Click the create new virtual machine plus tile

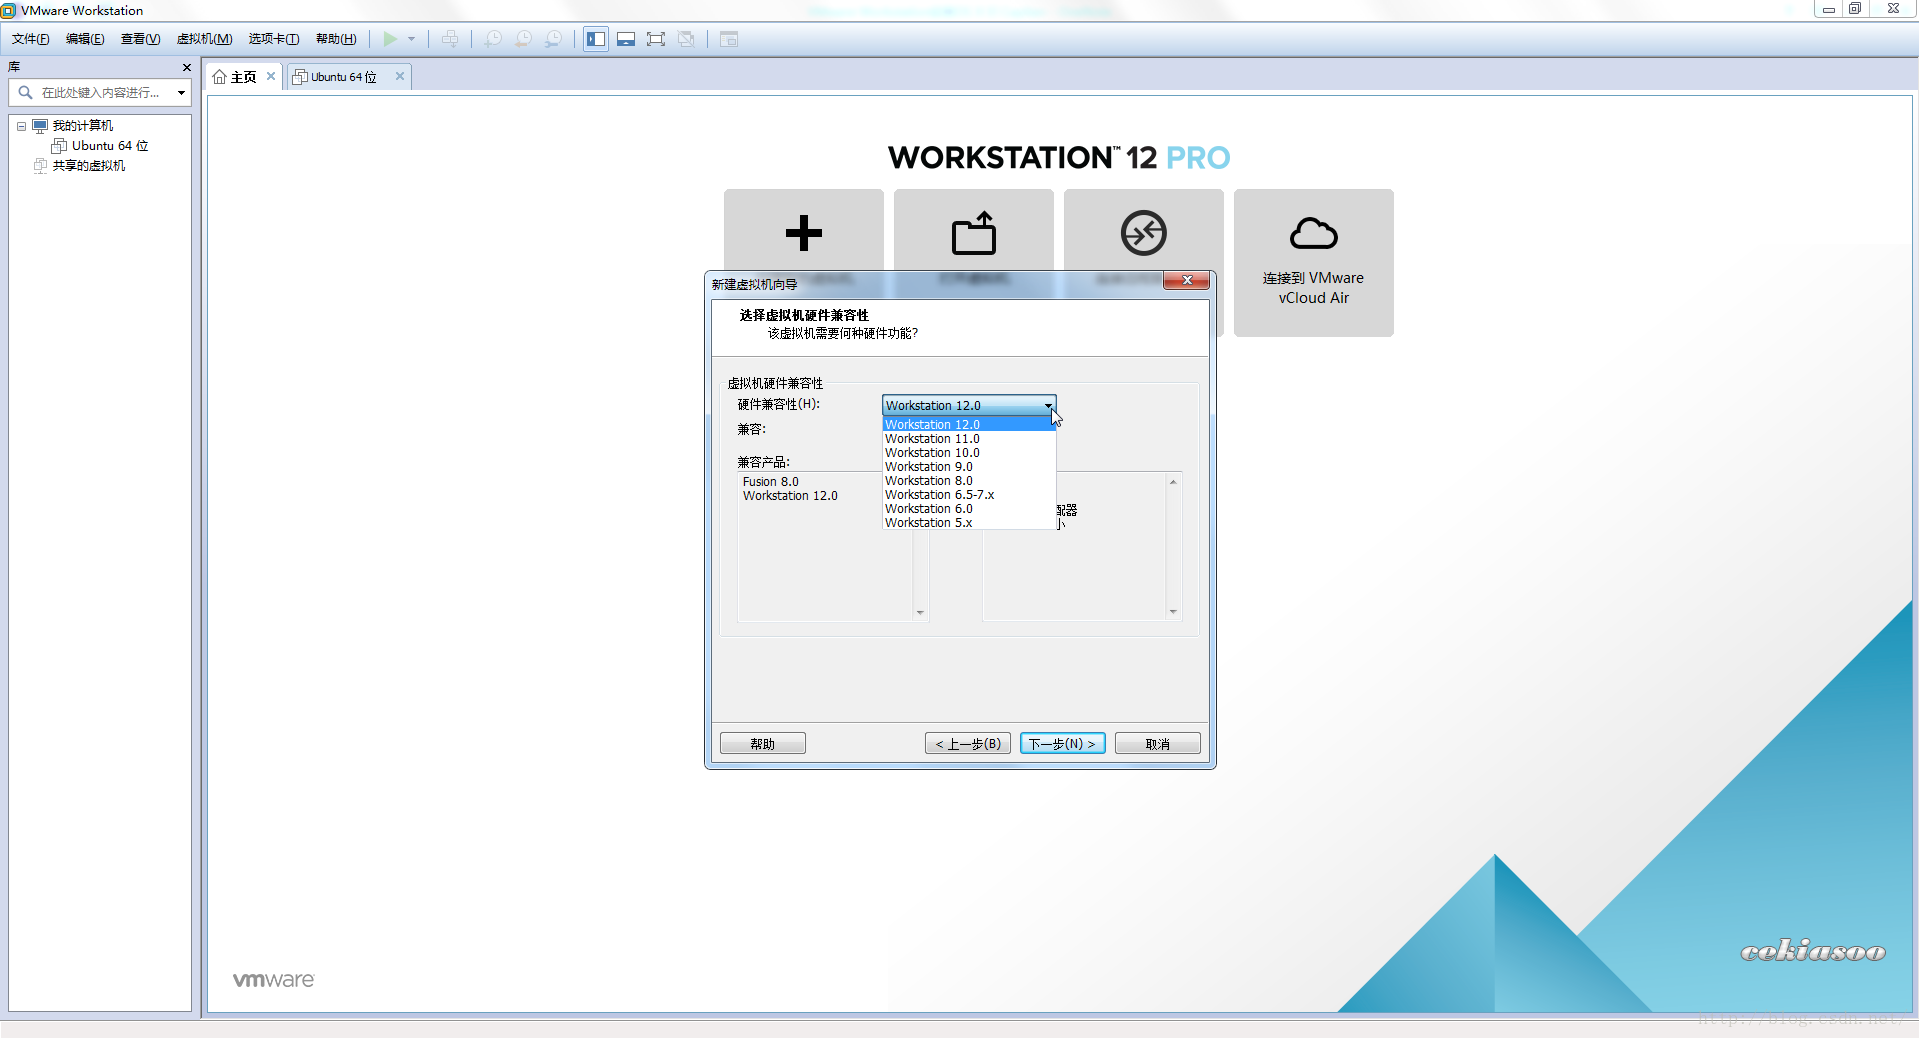pyautogui.click(x=804, y=233)
